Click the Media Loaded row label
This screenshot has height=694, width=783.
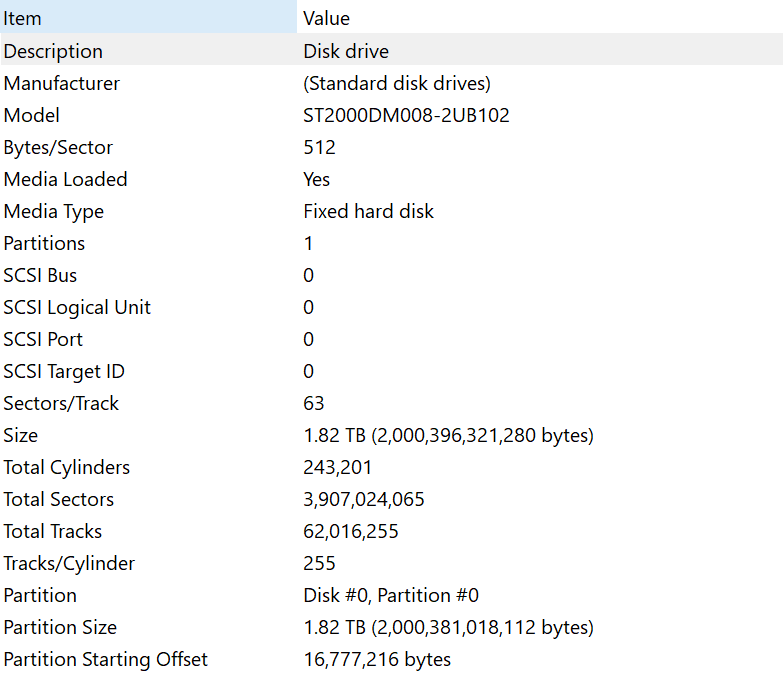[66, 179]
